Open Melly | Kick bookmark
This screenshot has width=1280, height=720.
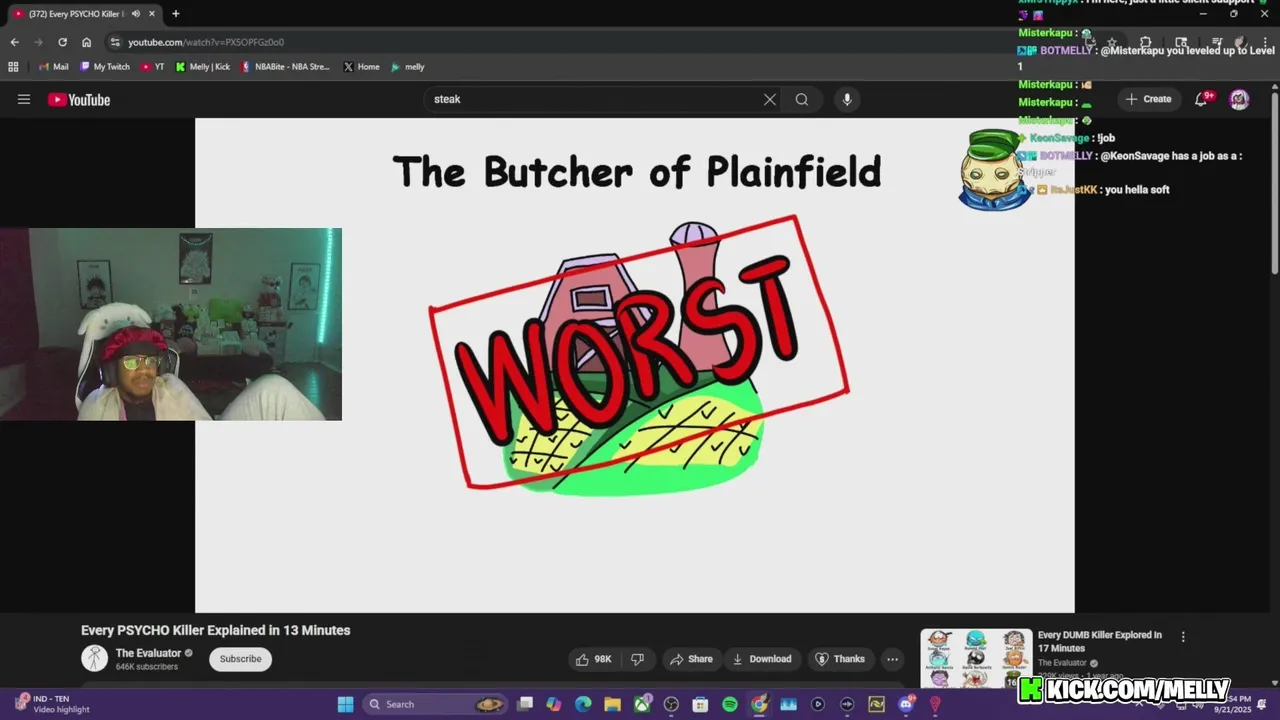203,67
